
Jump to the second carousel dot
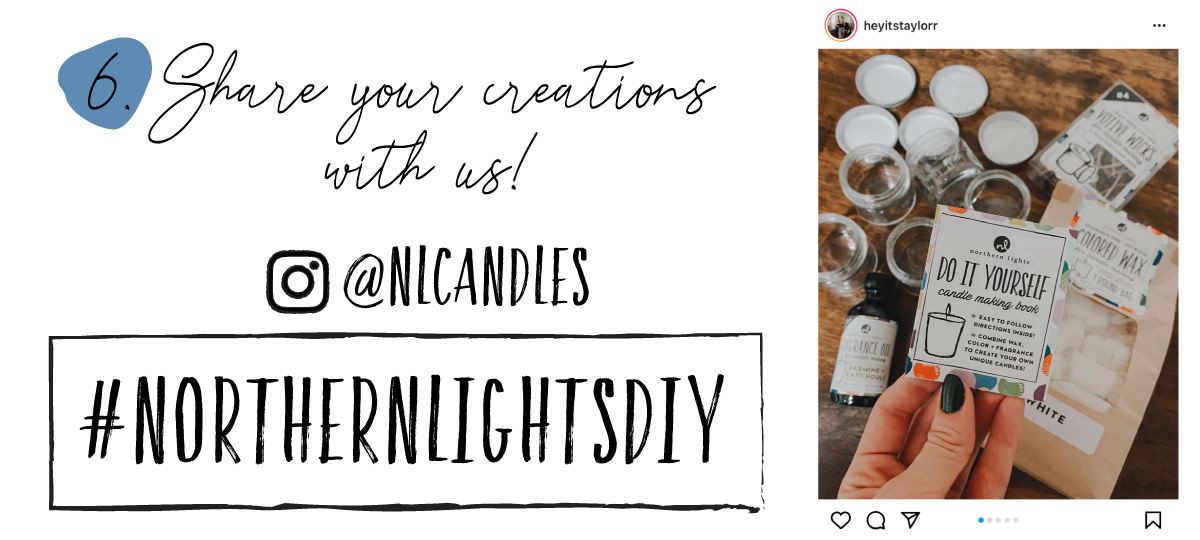tap(990, 520)
